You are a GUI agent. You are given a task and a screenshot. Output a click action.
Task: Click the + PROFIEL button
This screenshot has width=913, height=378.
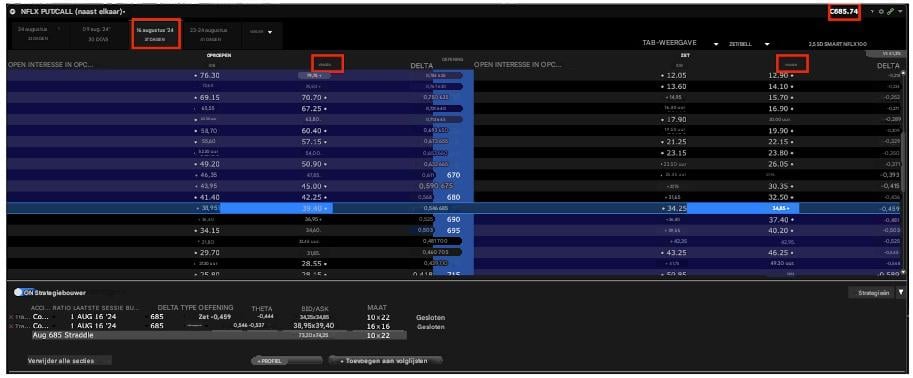coord(286,361)
